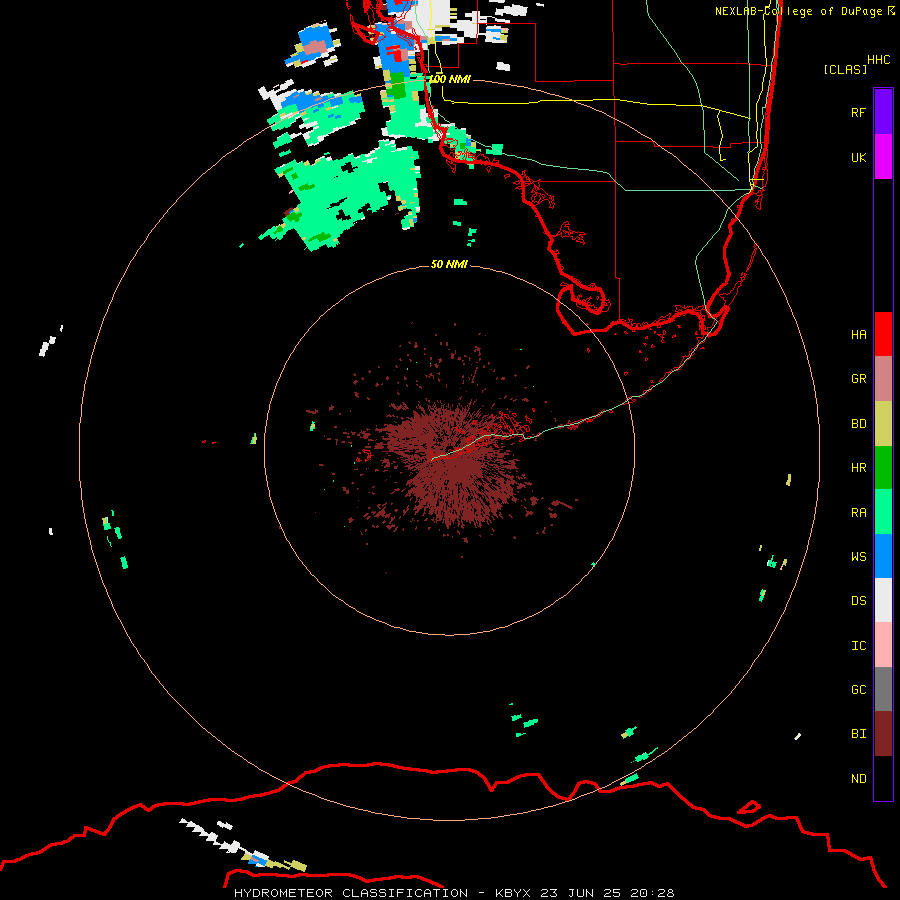Click the IC light pink legend swatch

(x=883, y=645)
